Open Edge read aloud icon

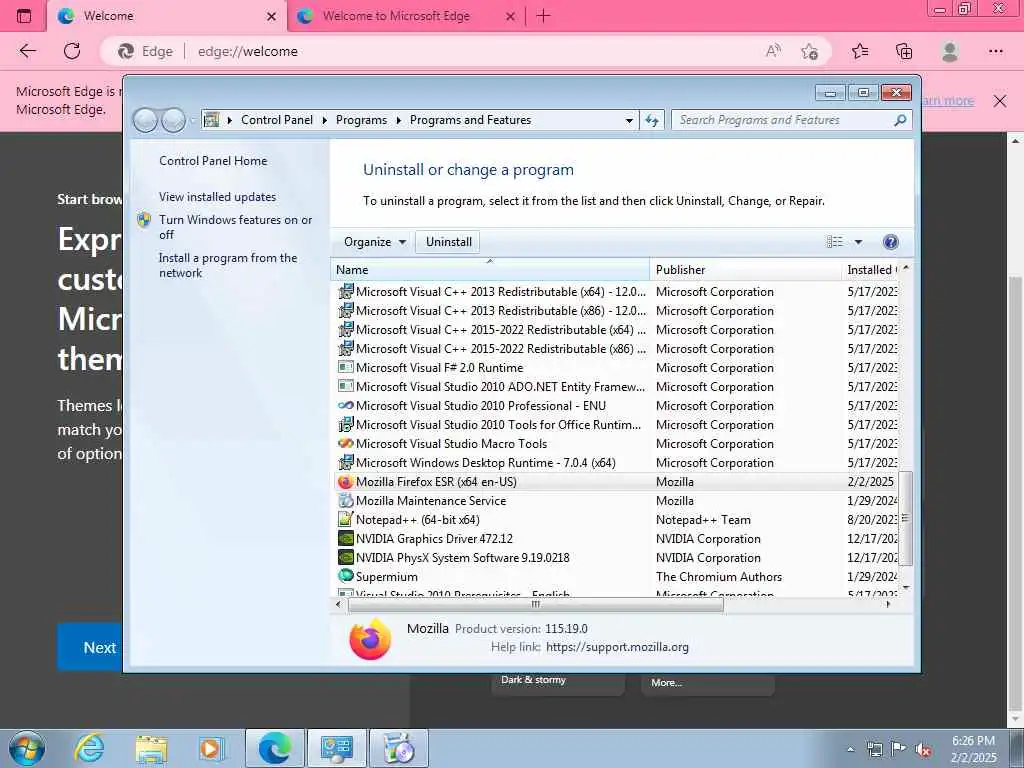point(773,51)
